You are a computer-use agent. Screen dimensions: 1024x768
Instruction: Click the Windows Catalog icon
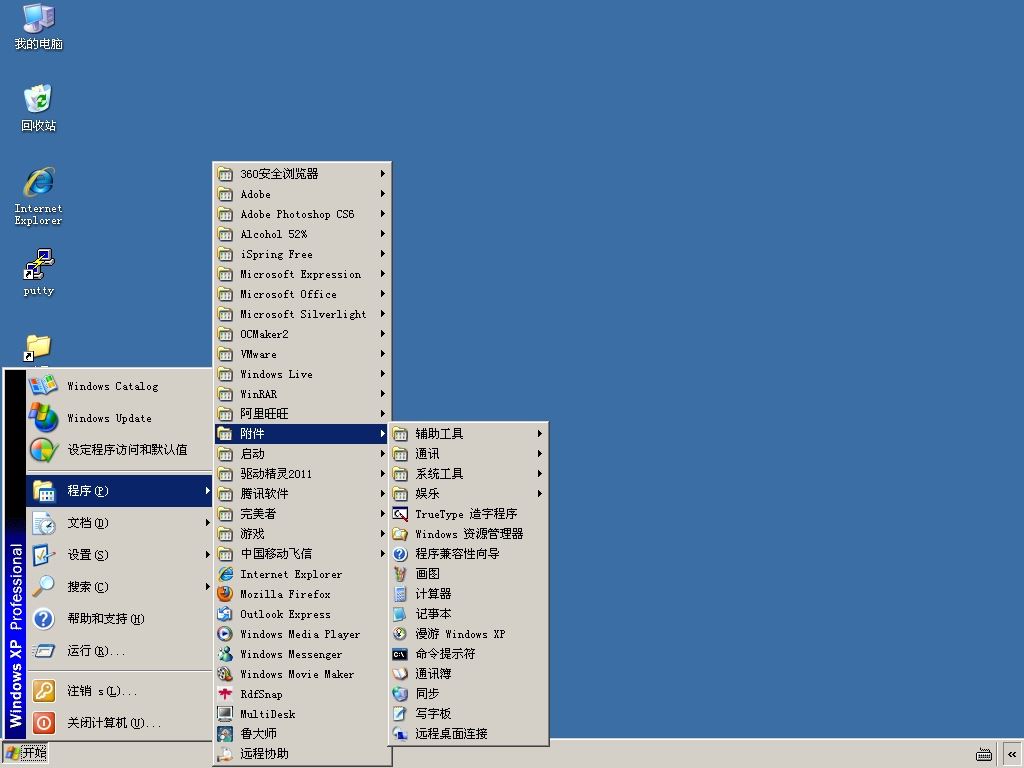43,386
